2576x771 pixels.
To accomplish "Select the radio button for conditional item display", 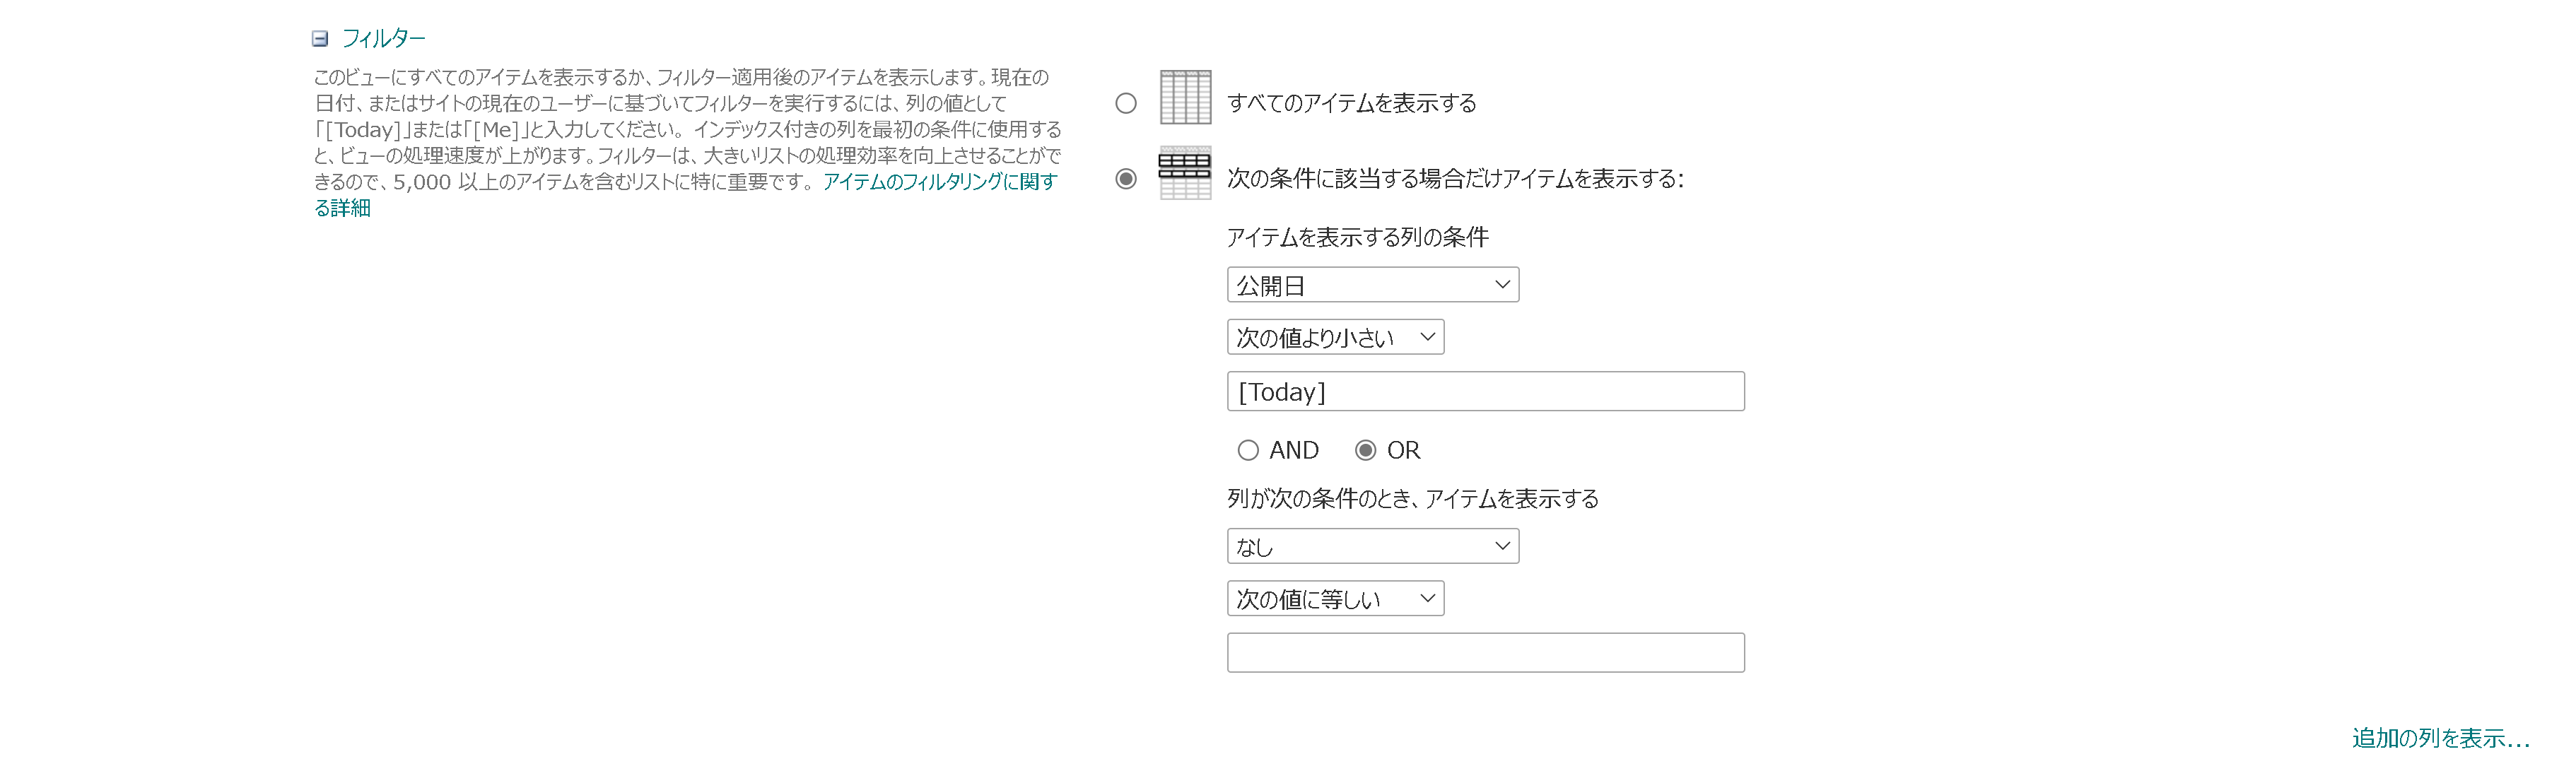I will pos(1126,179).
